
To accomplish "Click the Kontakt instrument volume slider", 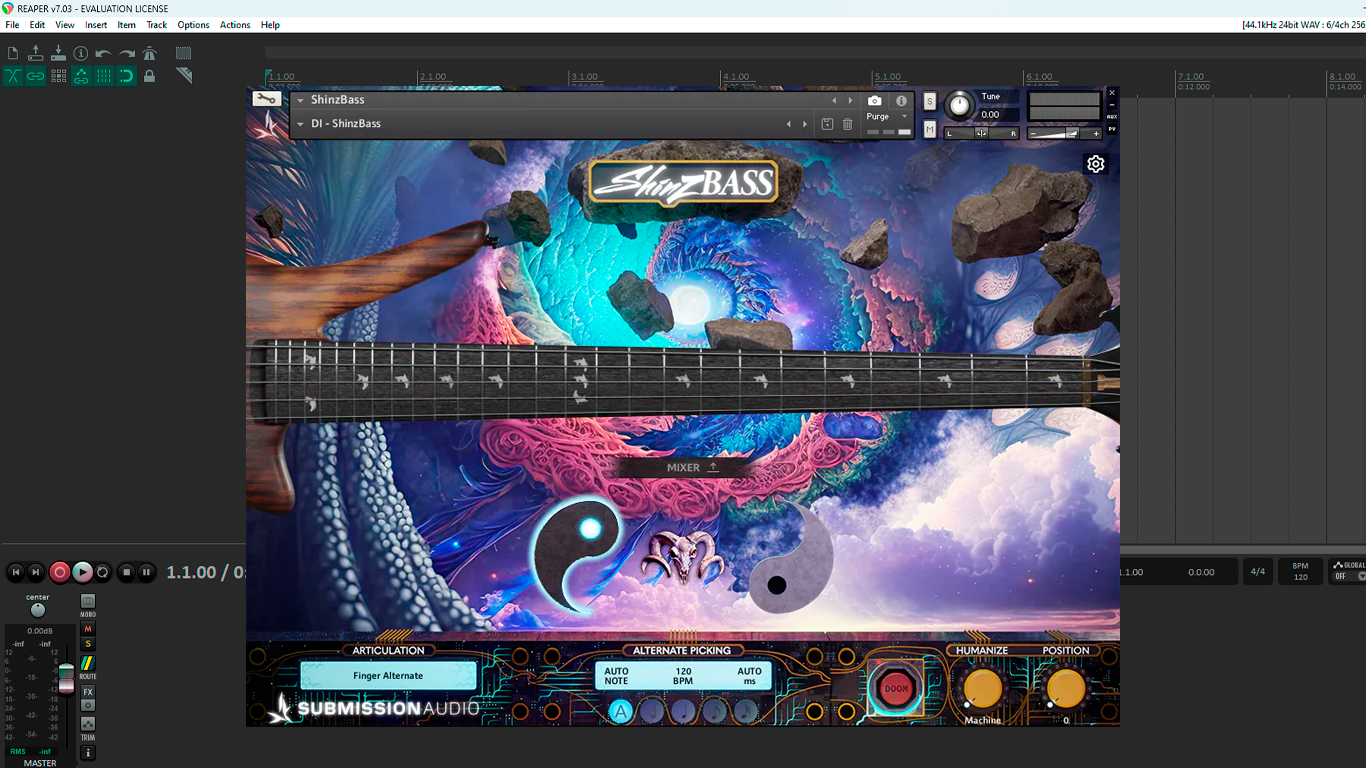I will point(1064,133).
